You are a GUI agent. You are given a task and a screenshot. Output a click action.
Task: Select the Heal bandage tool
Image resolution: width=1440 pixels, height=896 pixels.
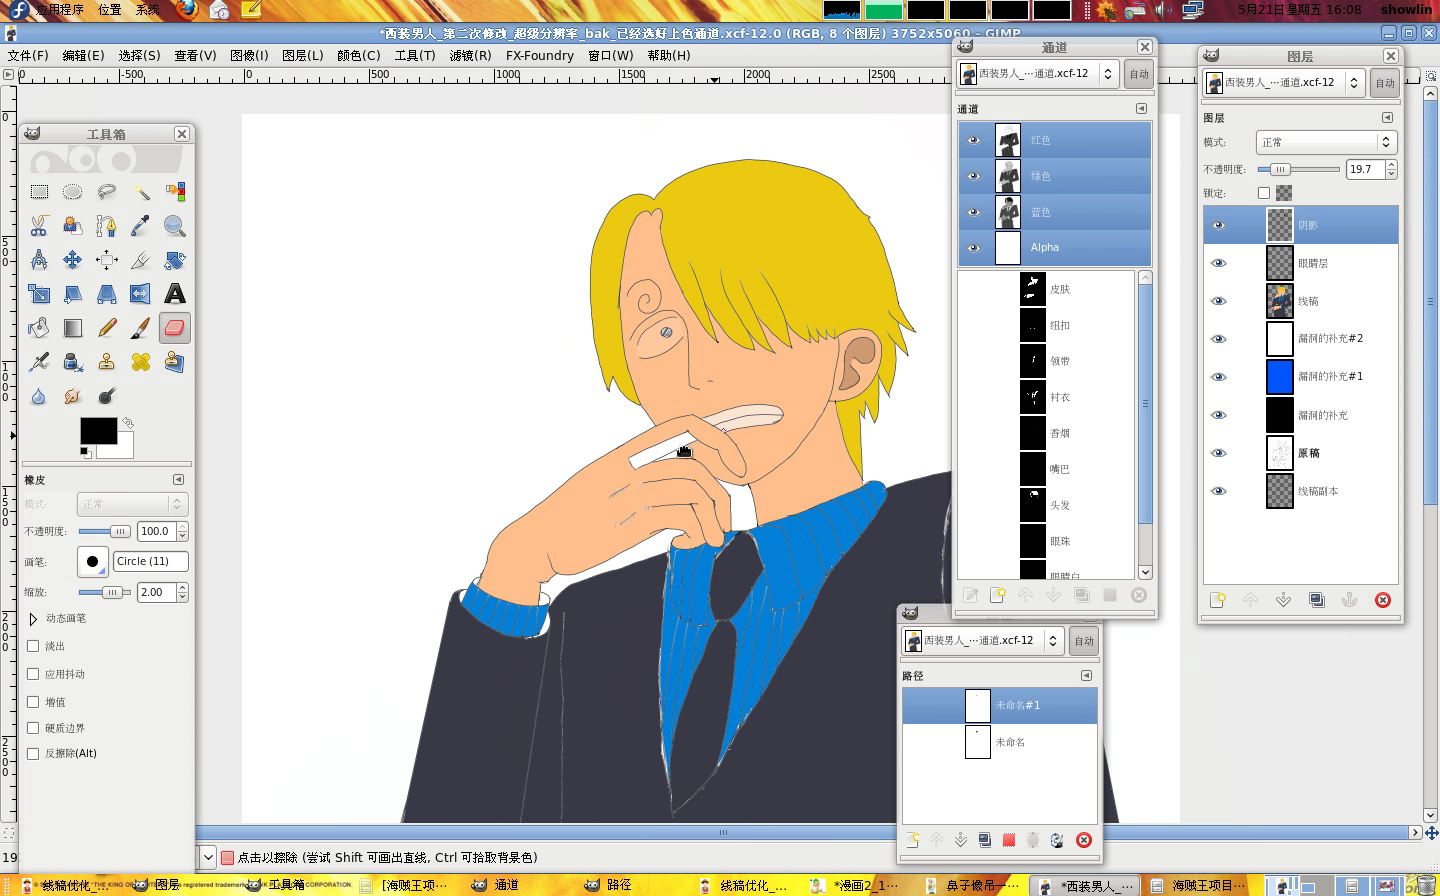141,362
